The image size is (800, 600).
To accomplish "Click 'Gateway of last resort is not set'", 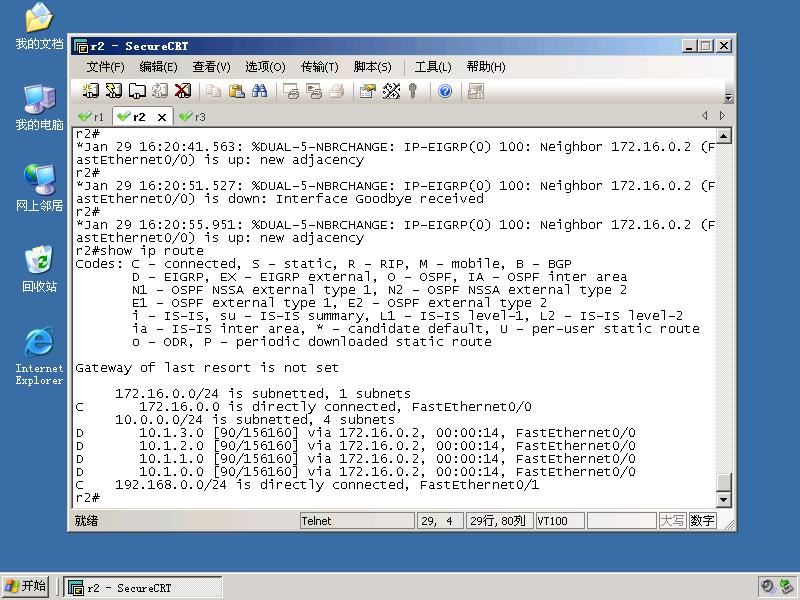I will pyautogui.click(x=207, y=368).
